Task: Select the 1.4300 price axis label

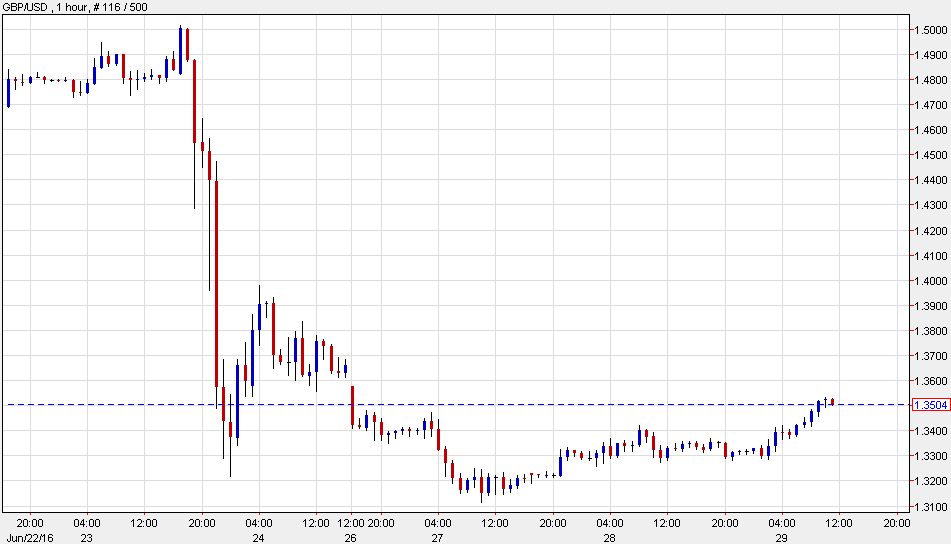Action: click(x=931, y=205)
